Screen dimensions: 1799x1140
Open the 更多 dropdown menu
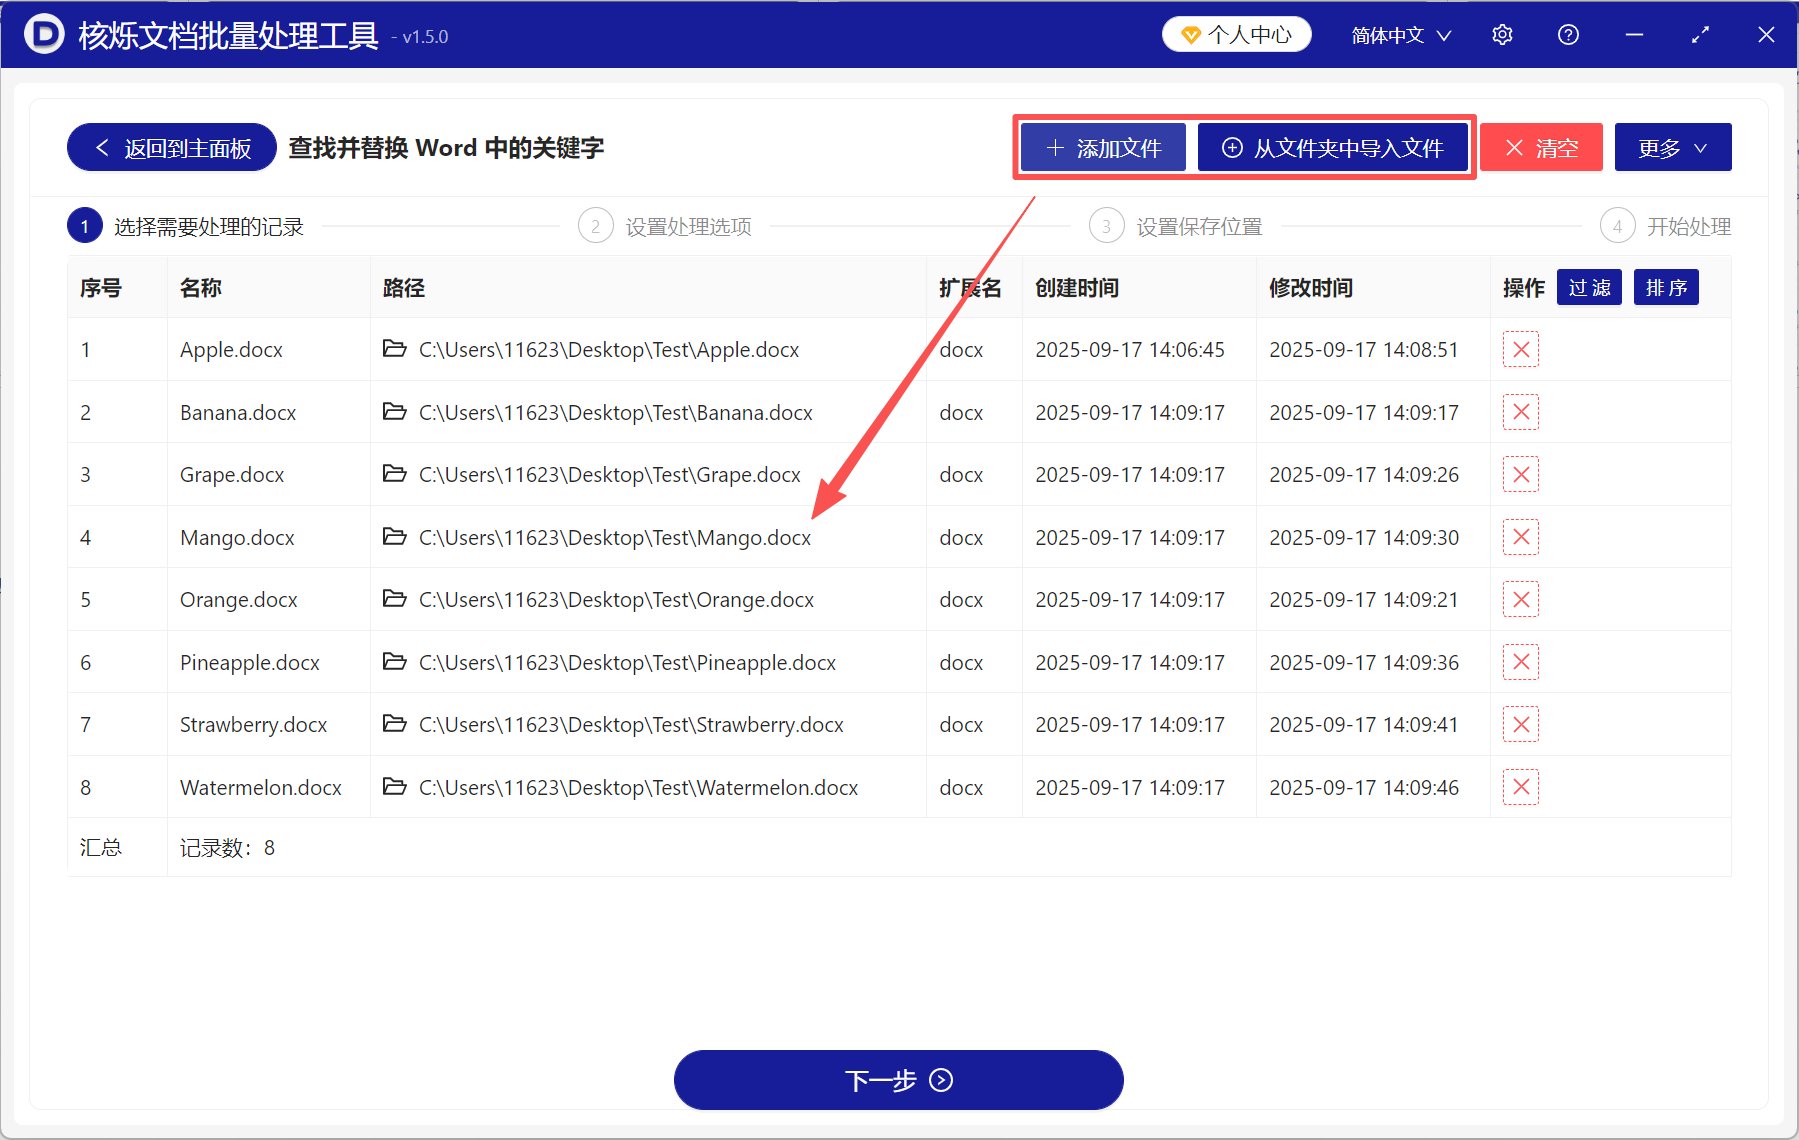click(x=1672, y=147)
